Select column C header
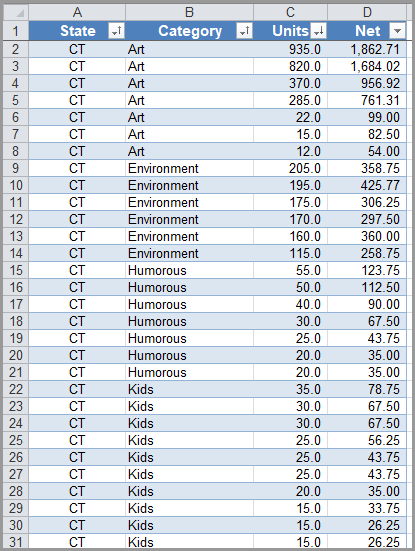The width and height of the screenshot is (415, 551). [290, 13]
